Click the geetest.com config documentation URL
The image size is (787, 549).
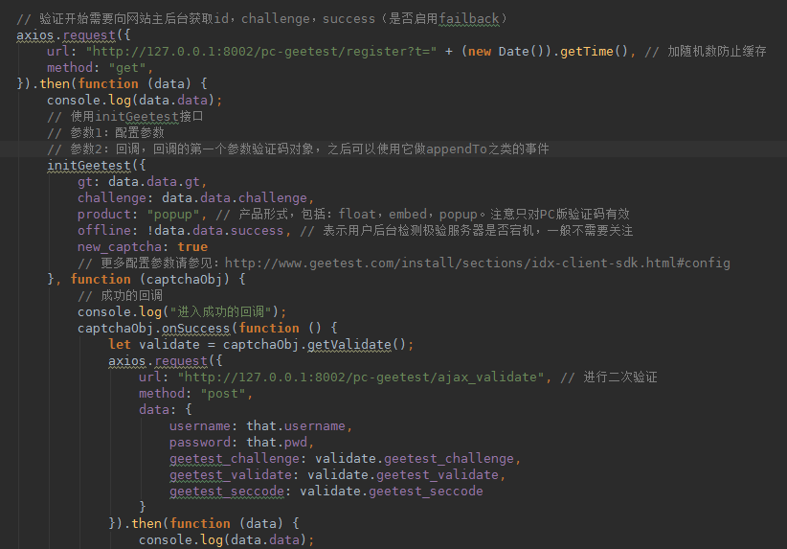pos(477,263)
